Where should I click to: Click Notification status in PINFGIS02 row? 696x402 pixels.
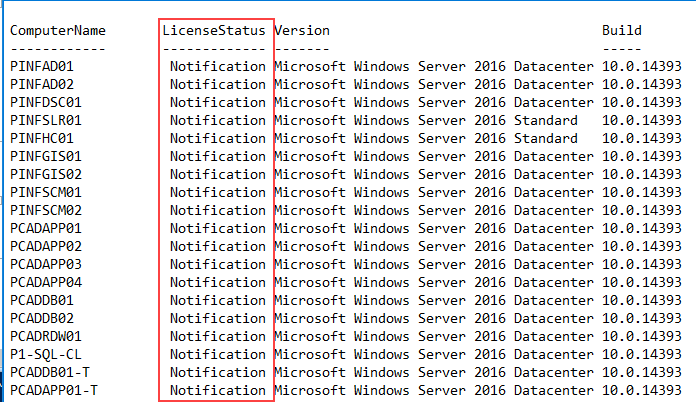[x=218, y=174]
